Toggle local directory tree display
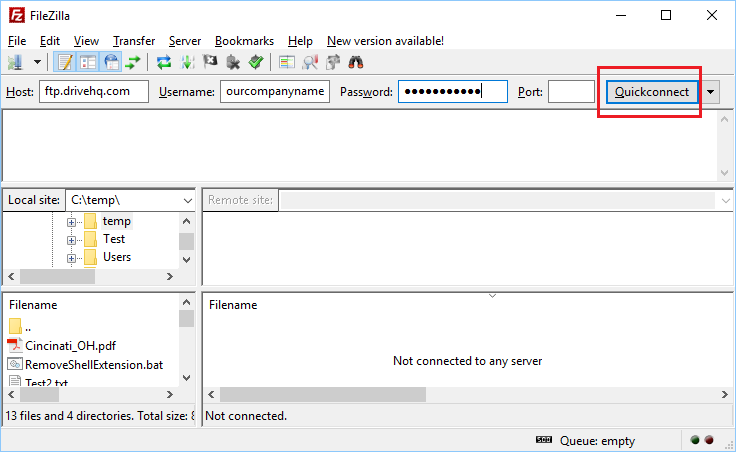The image size is (736, 452). 87,62
